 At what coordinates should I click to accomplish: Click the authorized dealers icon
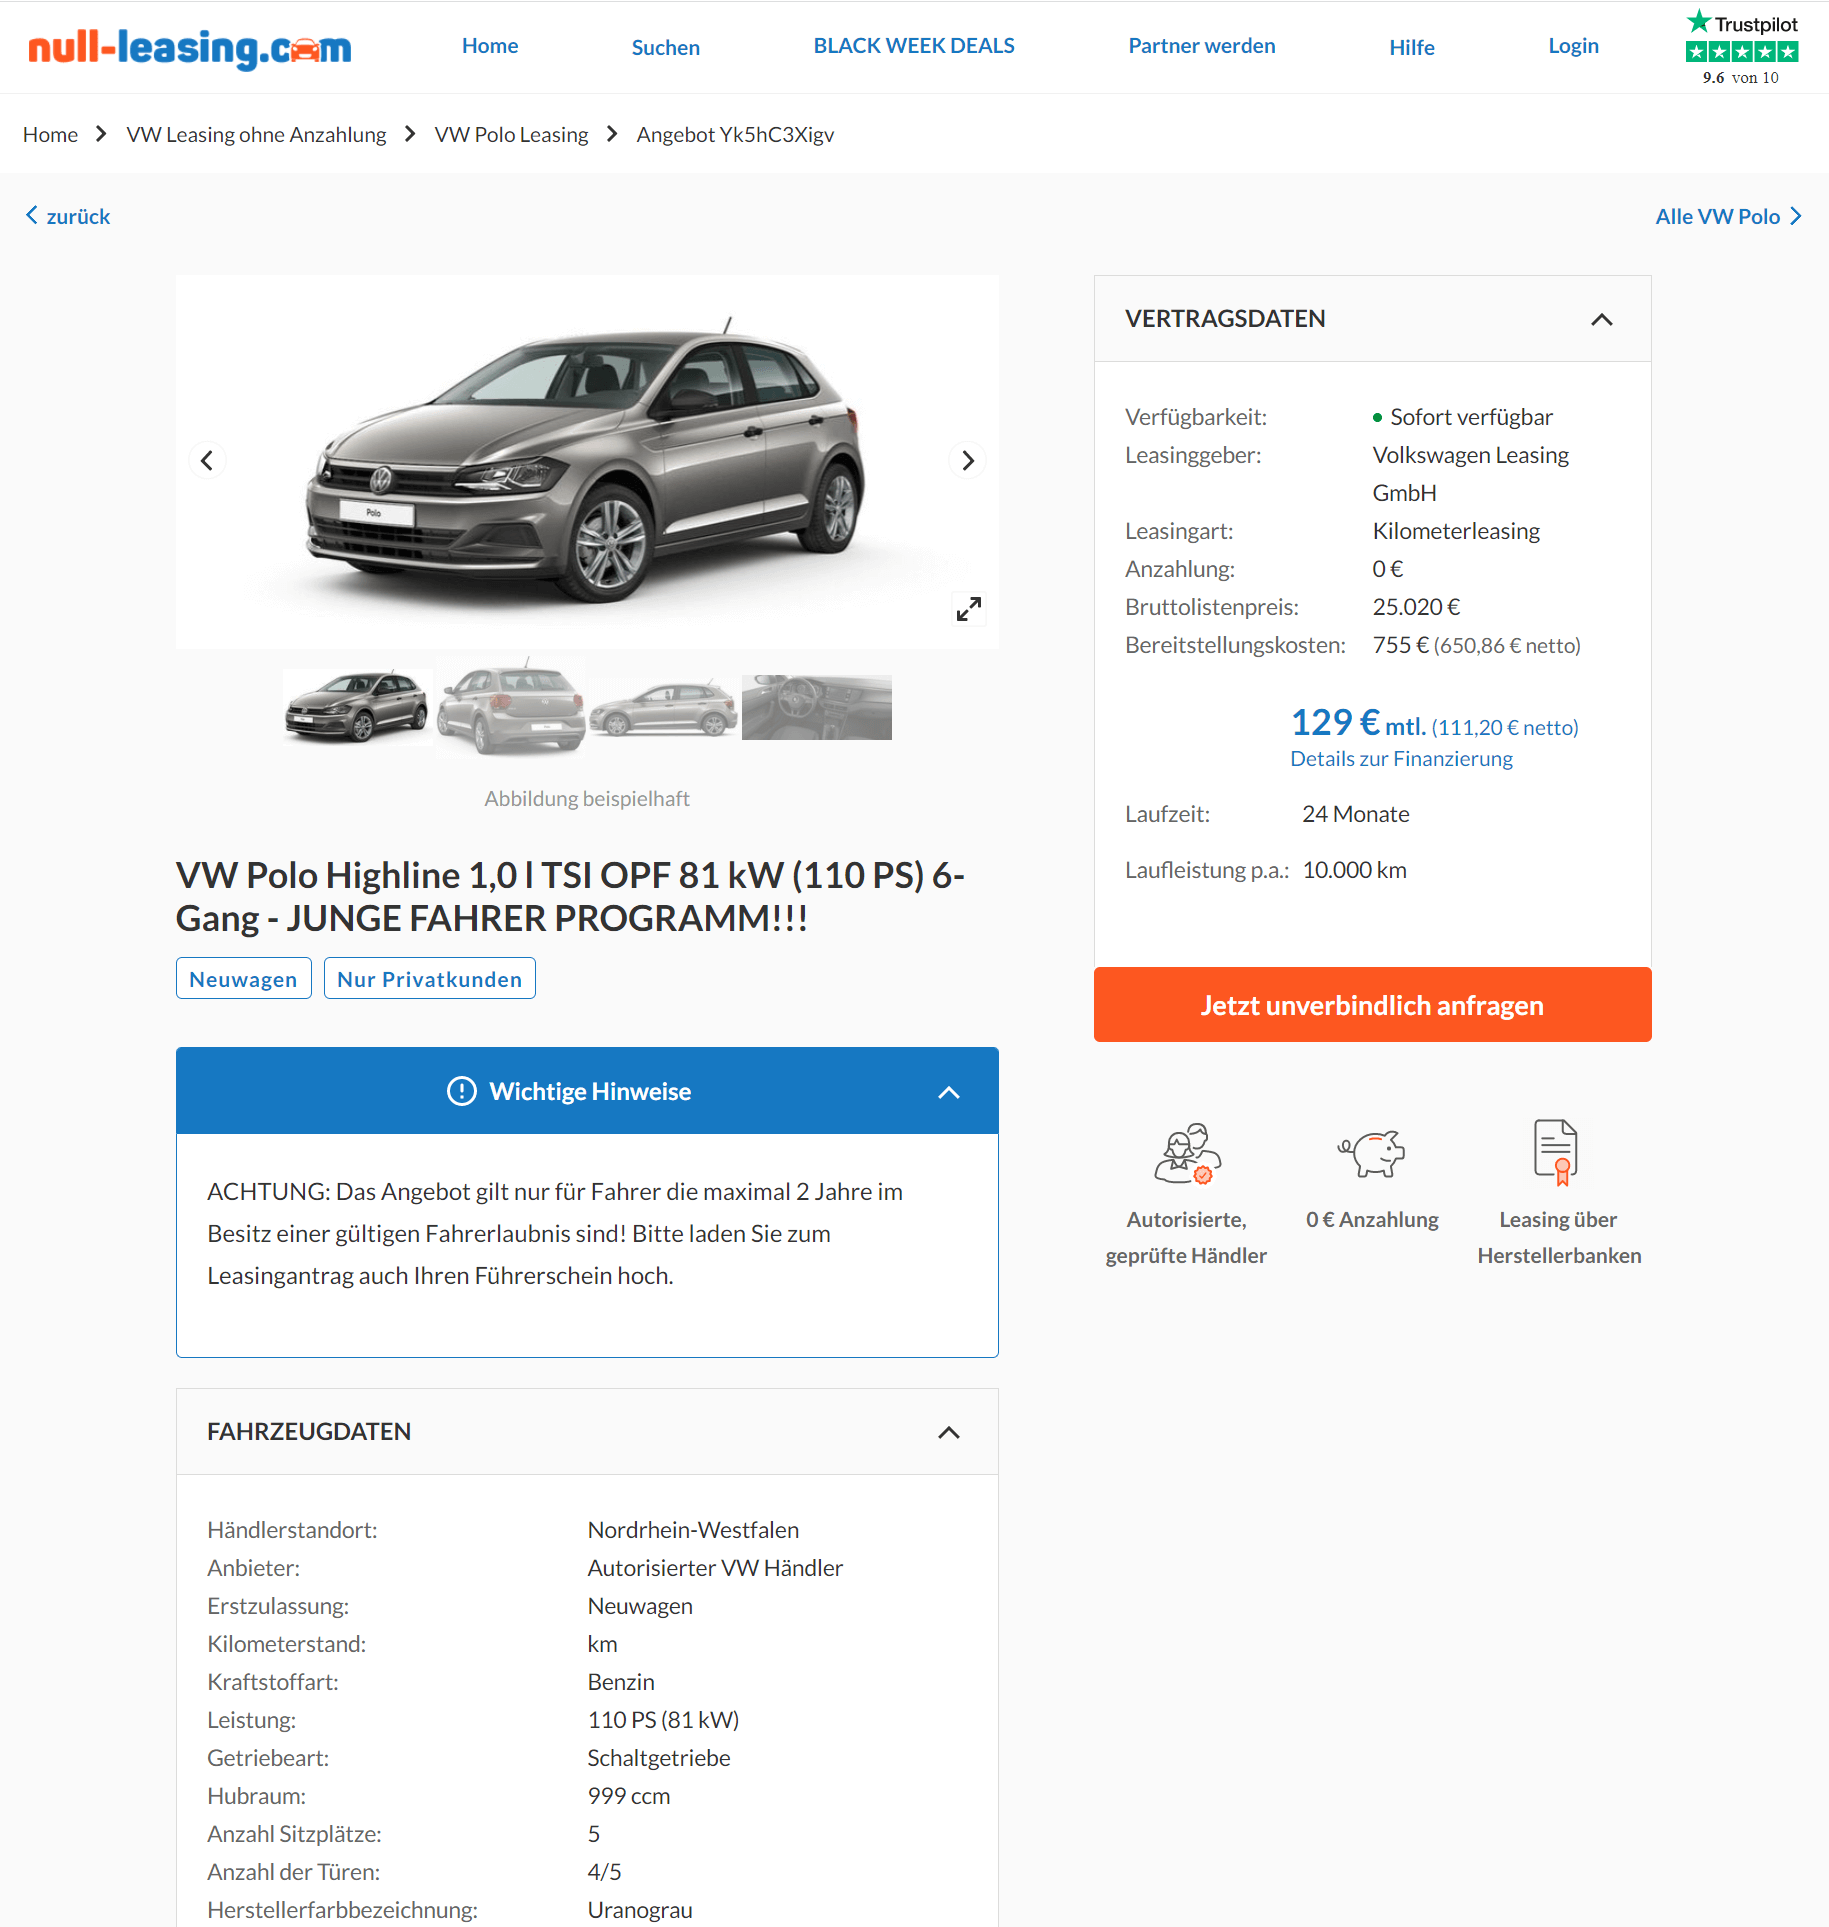(1187, 1153)
